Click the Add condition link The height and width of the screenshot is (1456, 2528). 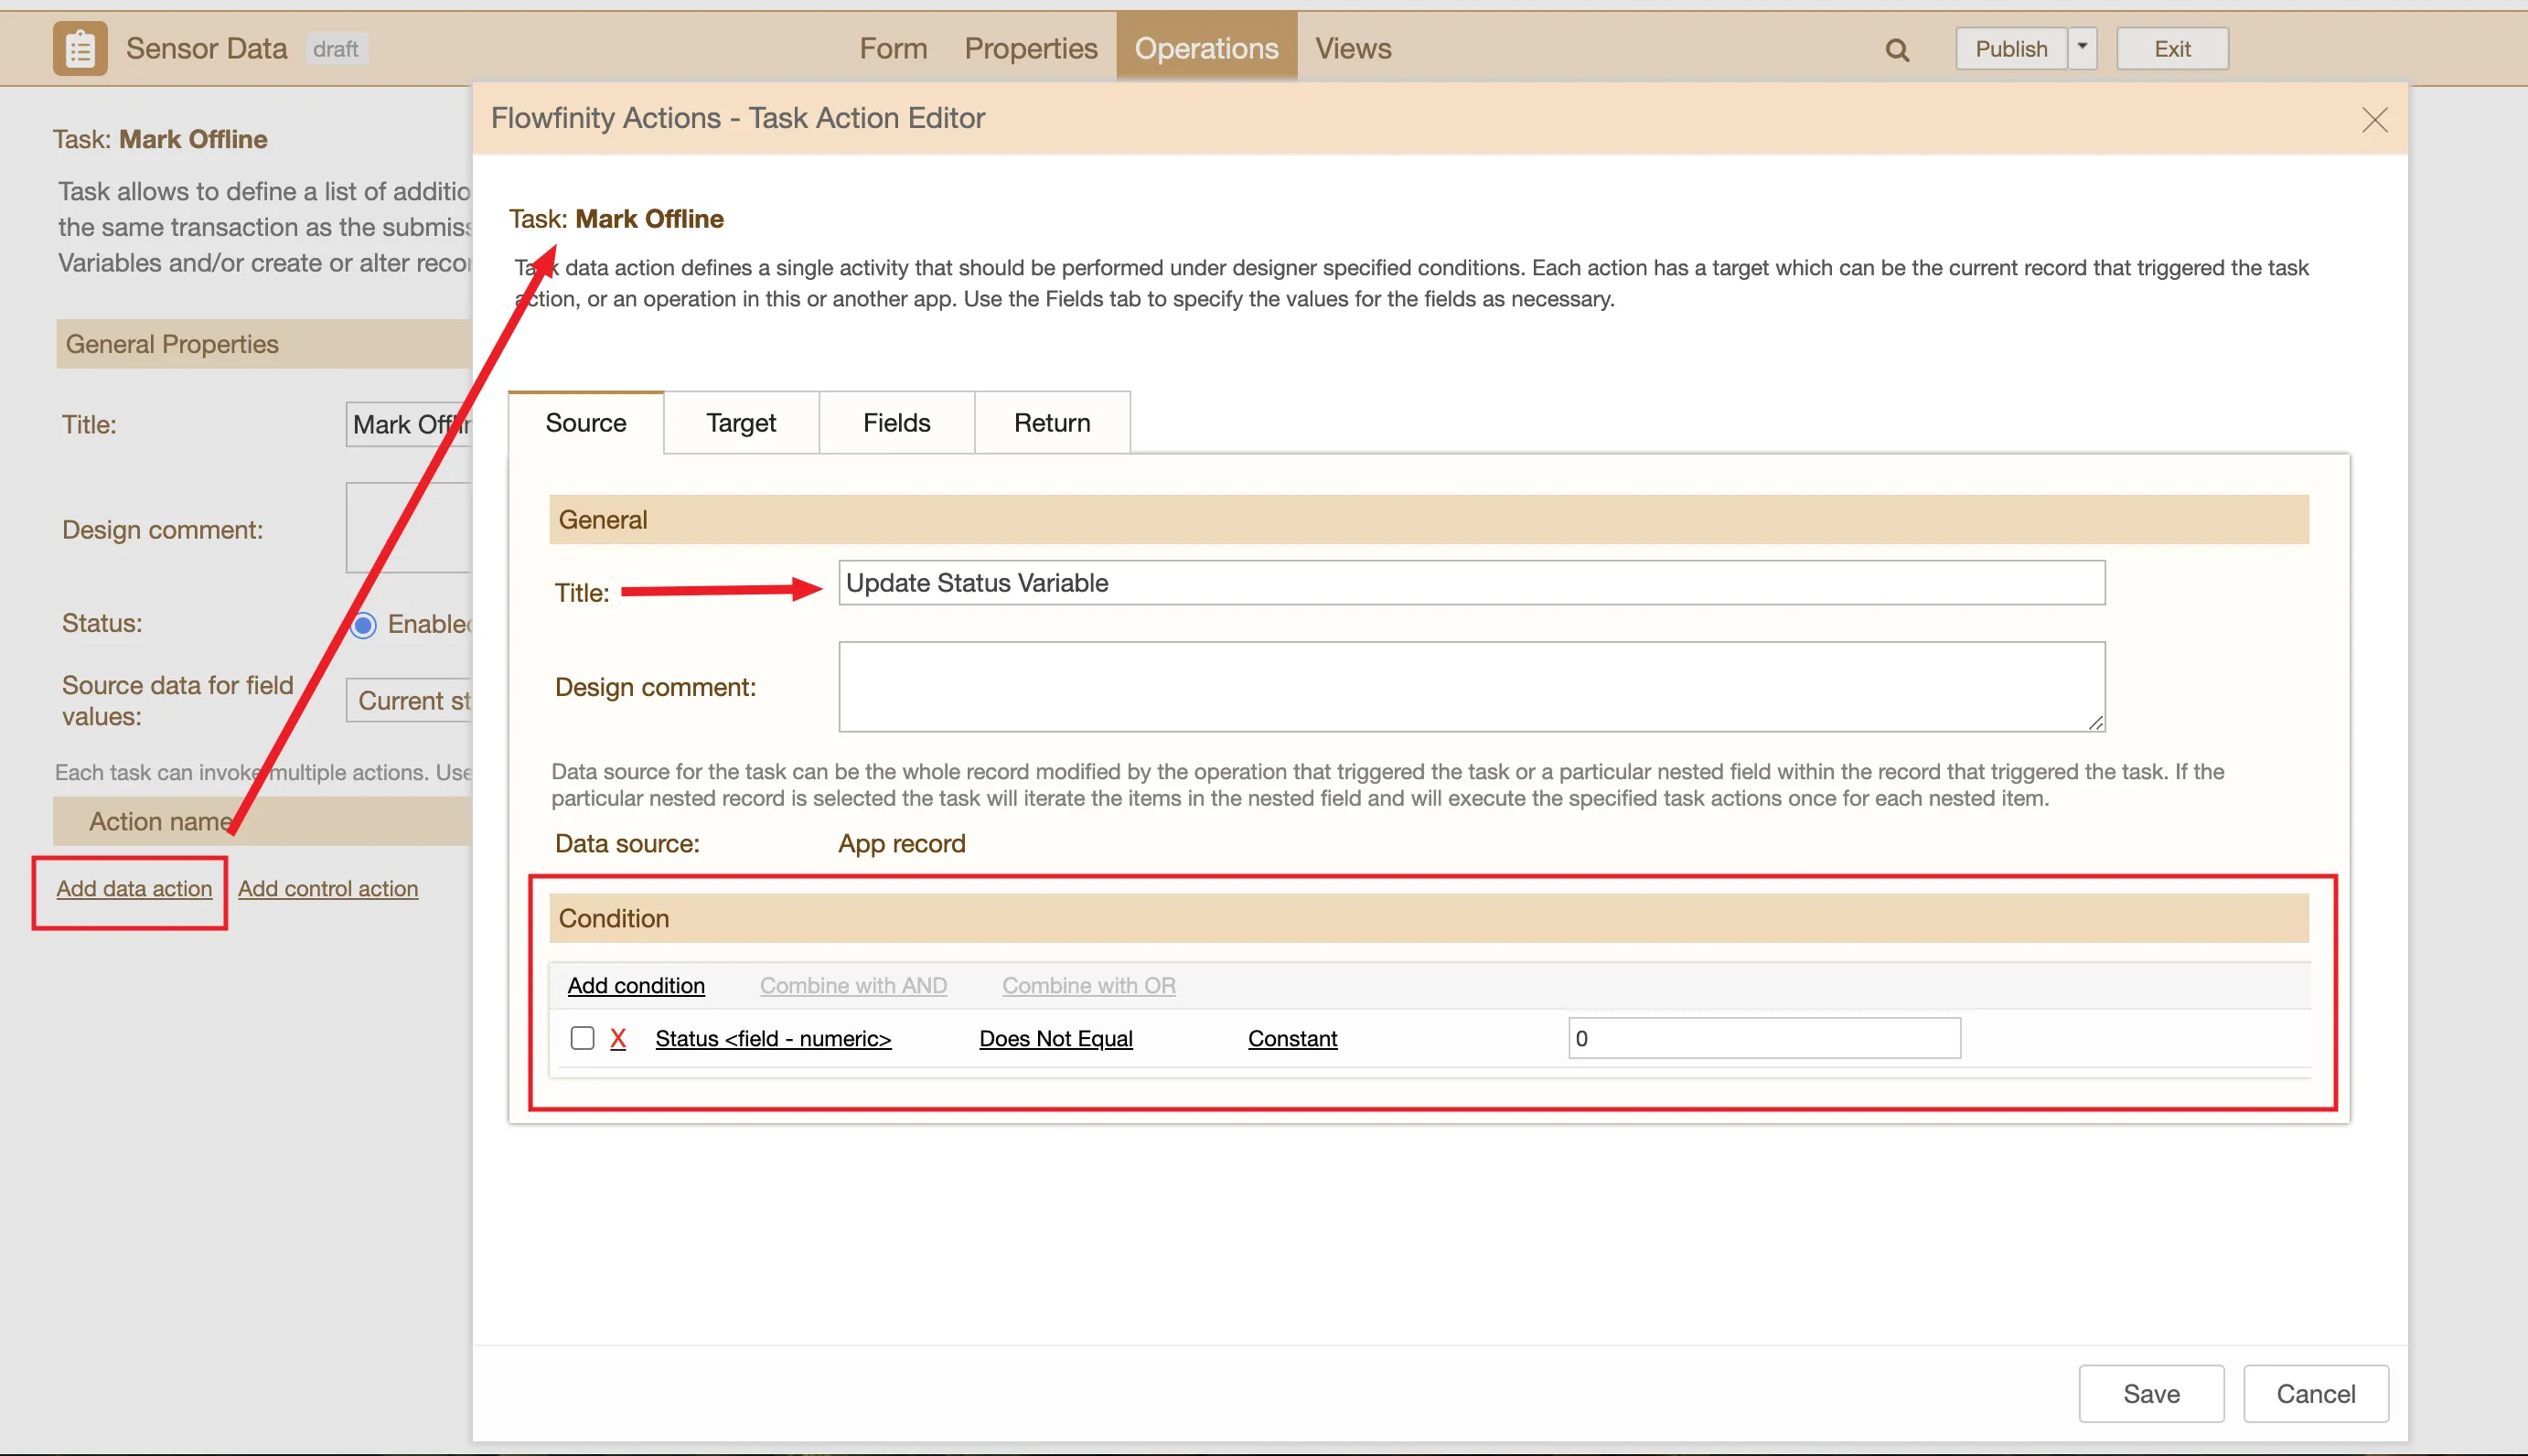point(636,986)
